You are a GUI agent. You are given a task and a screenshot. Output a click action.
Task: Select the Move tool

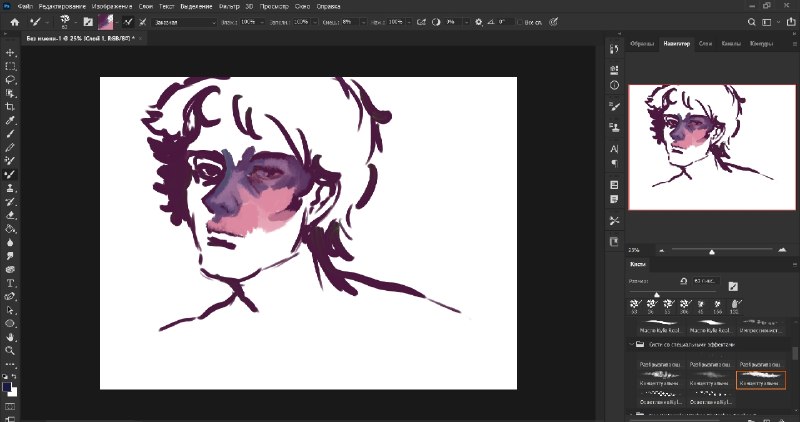tap(10, 53)
